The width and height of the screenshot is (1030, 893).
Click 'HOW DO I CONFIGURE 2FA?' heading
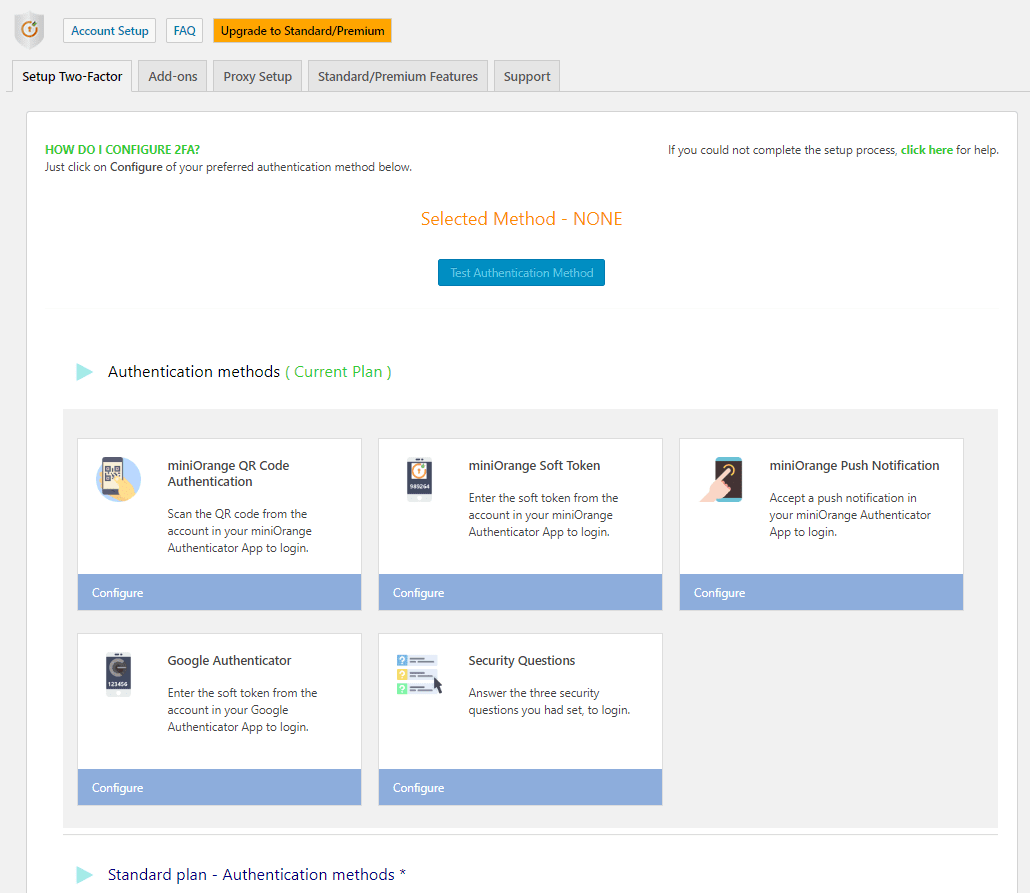click(x=122, y=149)
